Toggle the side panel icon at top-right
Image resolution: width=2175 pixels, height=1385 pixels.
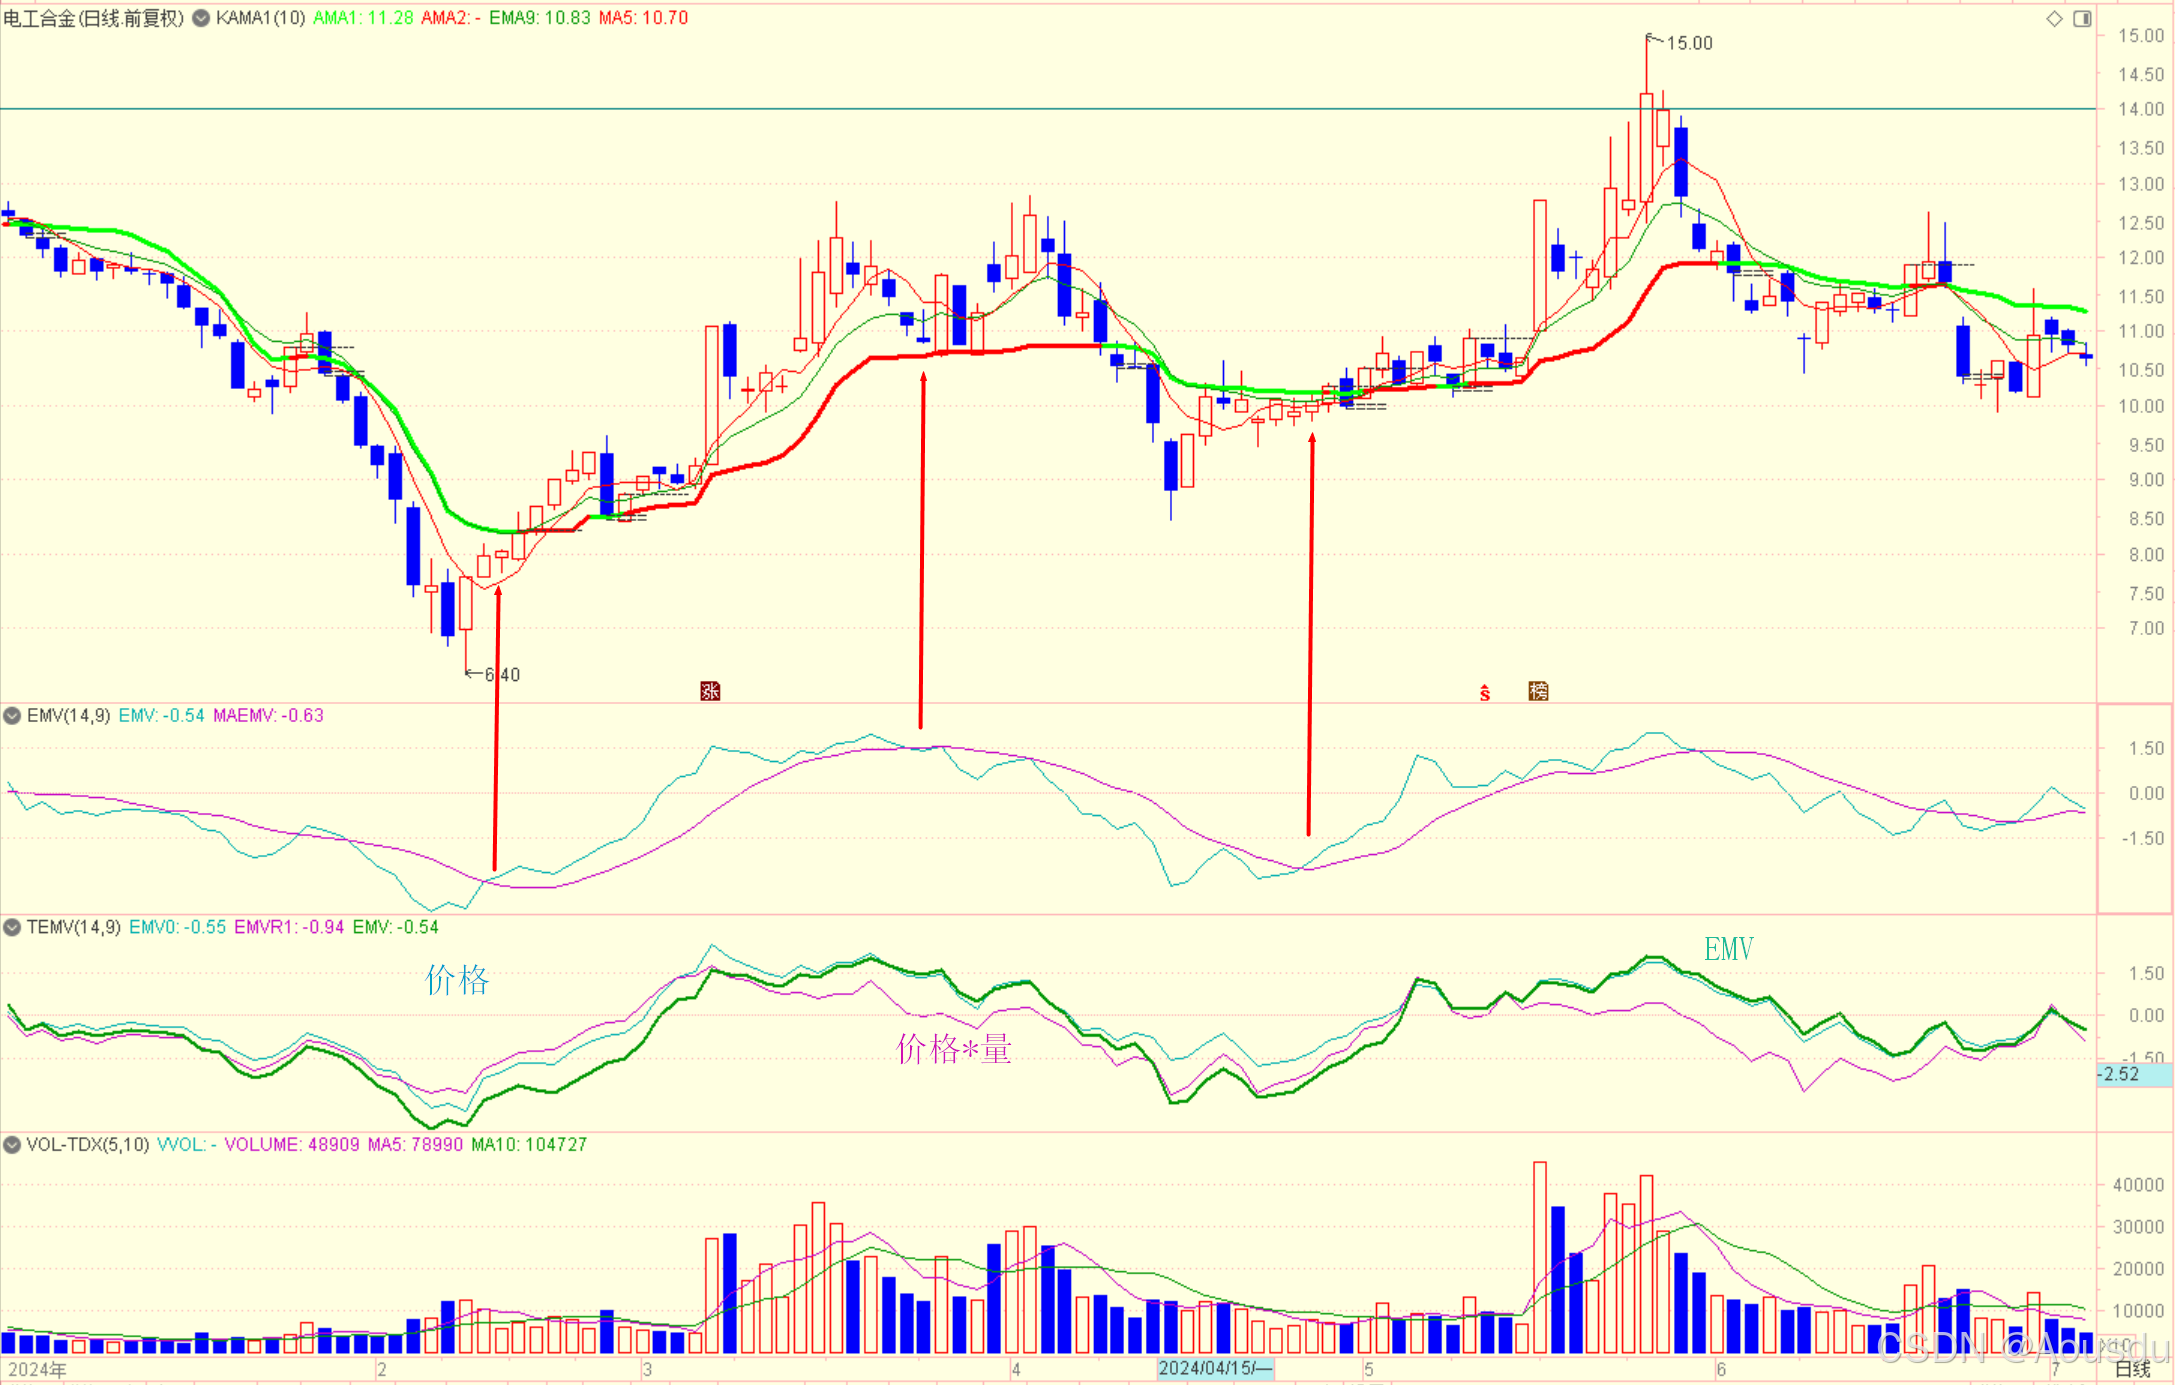(2082, 18)
